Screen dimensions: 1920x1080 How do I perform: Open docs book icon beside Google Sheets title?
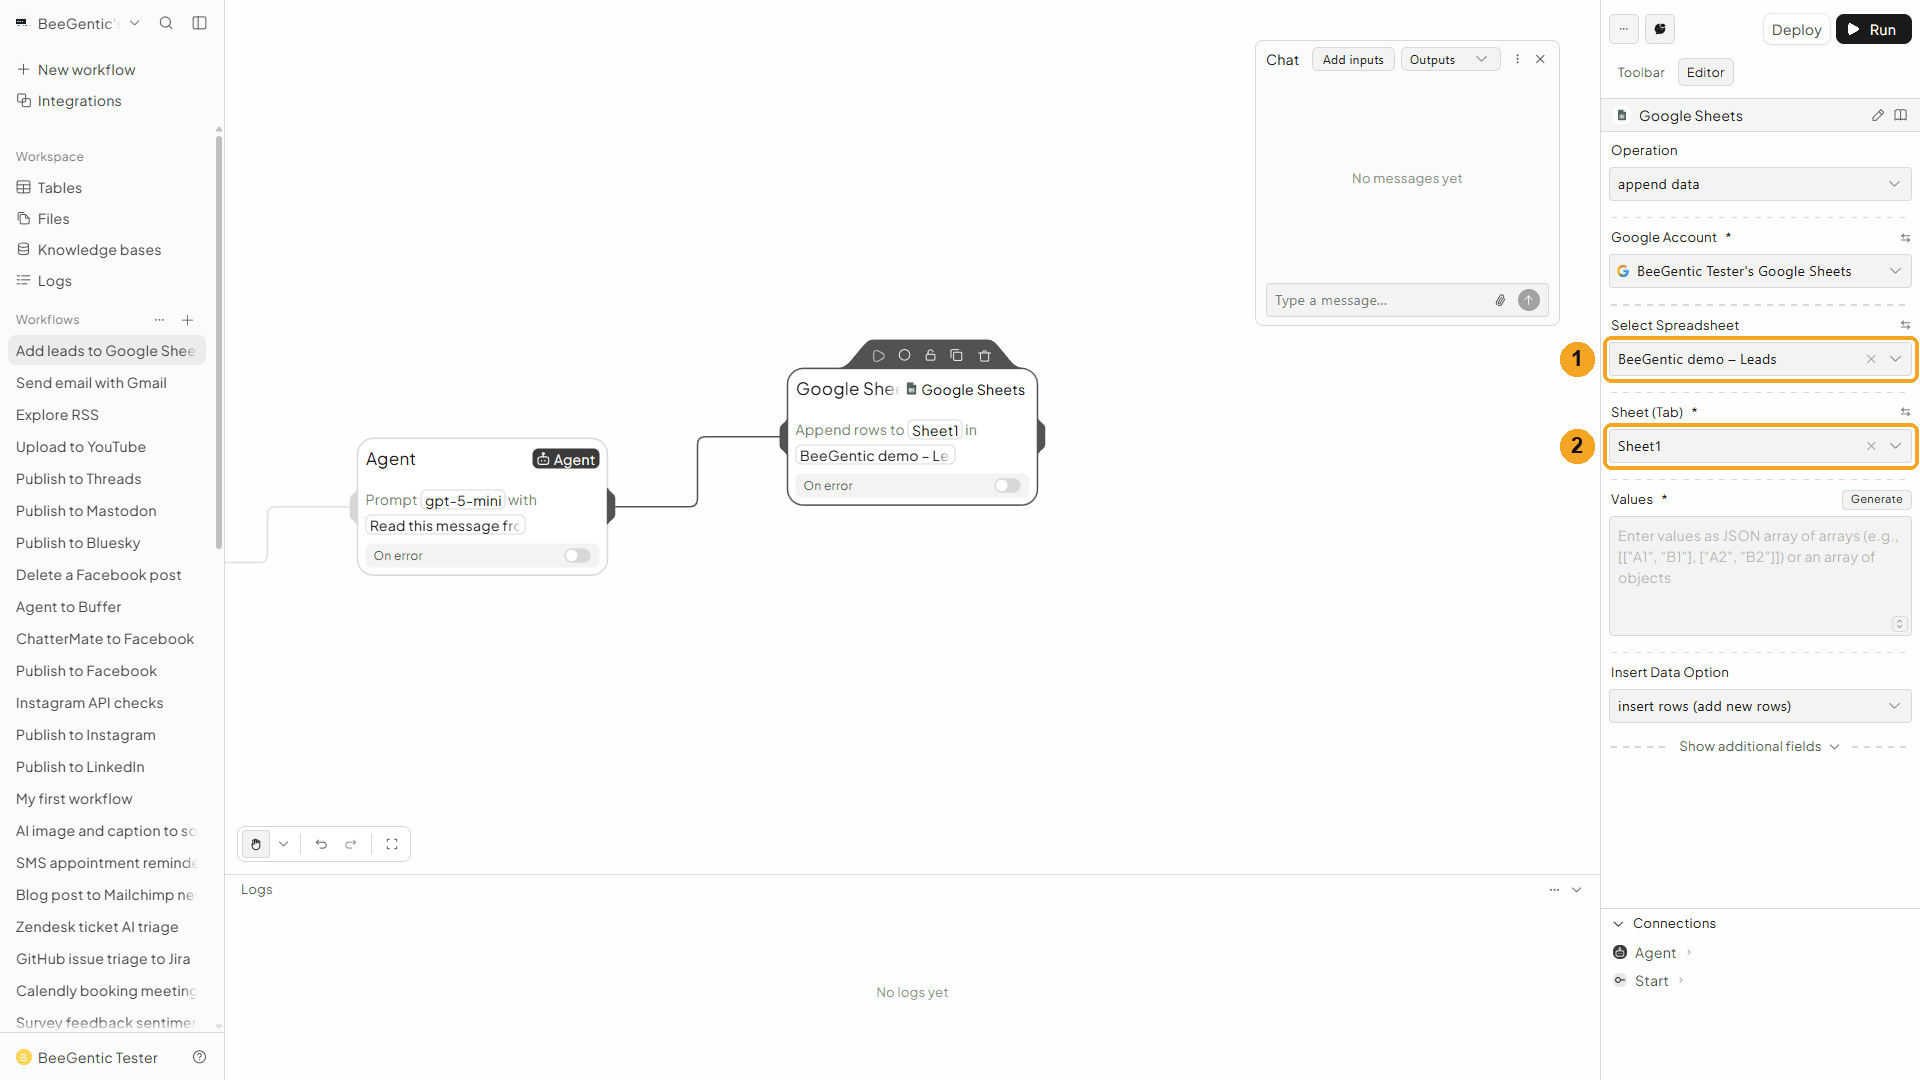tap(1901, 116)
